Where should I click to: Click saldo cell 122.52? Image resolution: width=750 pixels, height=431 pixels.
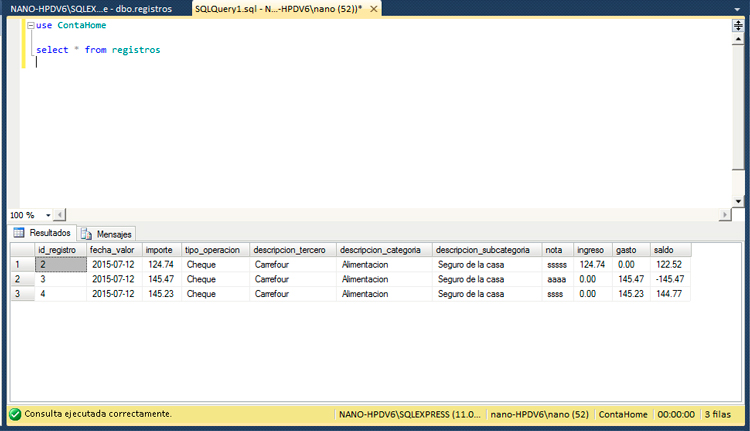[x=671, y=265]
